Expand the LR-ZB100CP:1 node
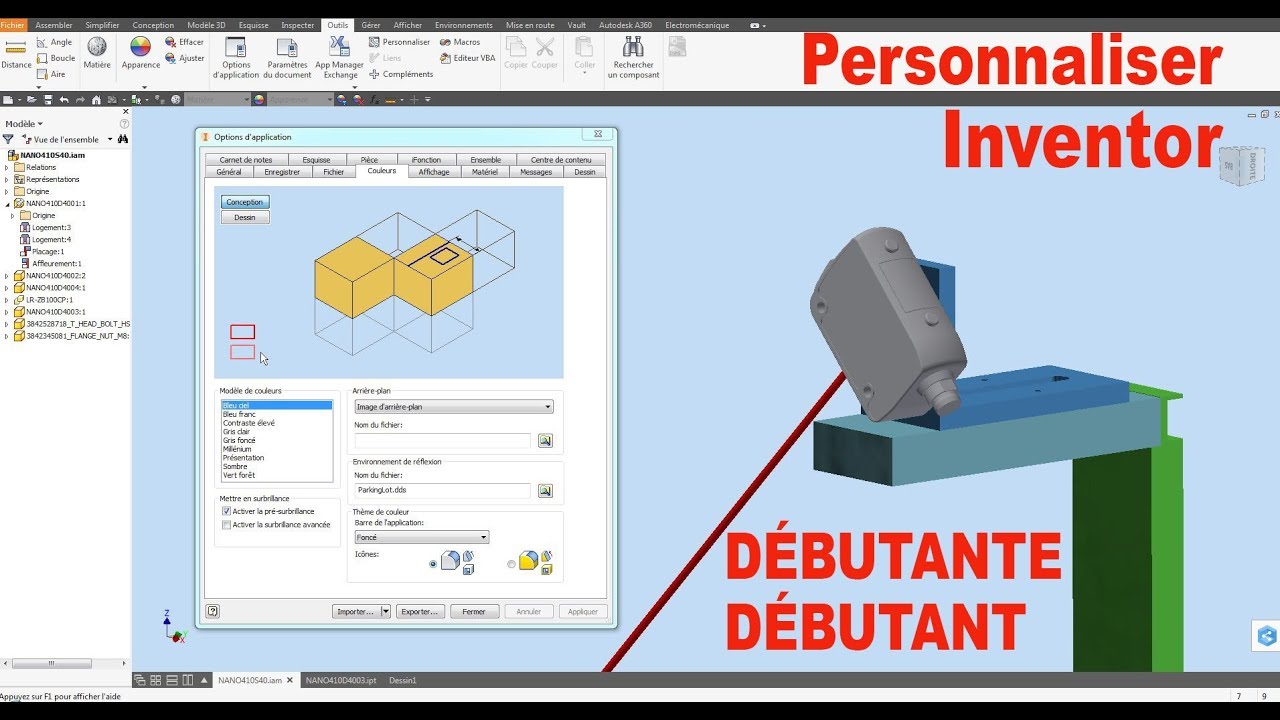The image size is (1280, 720). [x=7, y=299]
